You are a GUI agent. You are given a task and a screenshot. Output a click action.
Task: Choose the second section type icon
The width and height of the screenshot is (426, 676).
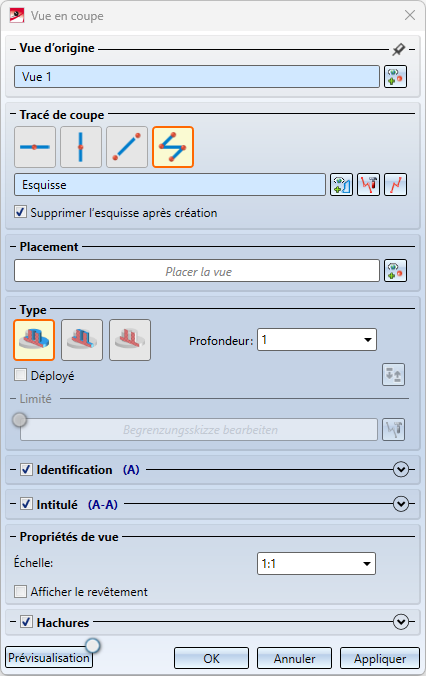coord(82,340)
